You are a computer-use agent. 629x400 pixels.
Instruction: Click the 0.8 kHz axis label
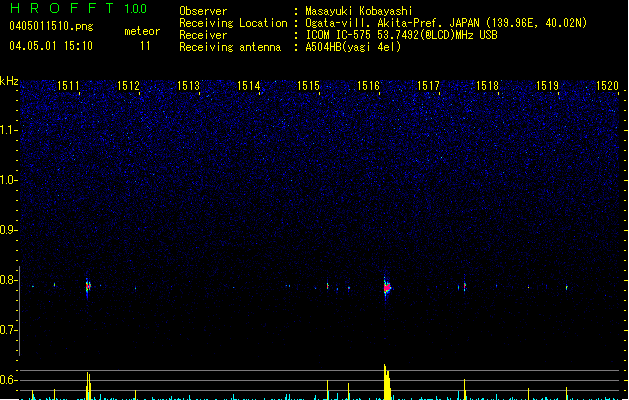click(x=9, y=280)
